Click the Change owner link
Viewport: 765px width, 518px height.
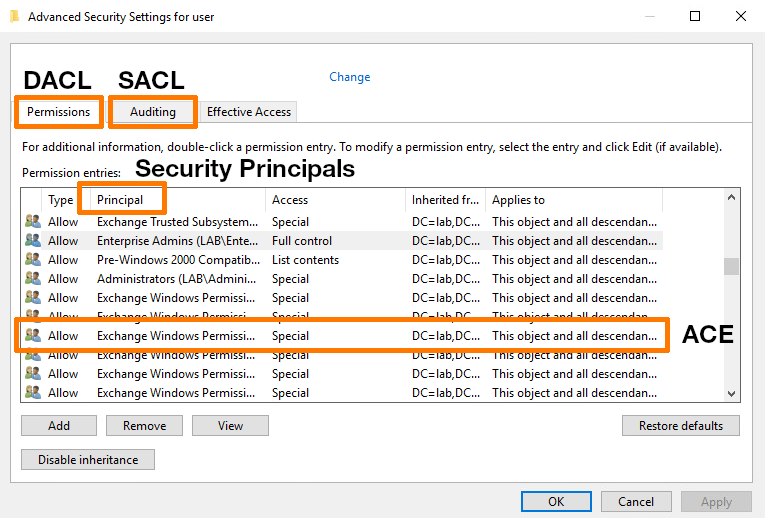349,77
